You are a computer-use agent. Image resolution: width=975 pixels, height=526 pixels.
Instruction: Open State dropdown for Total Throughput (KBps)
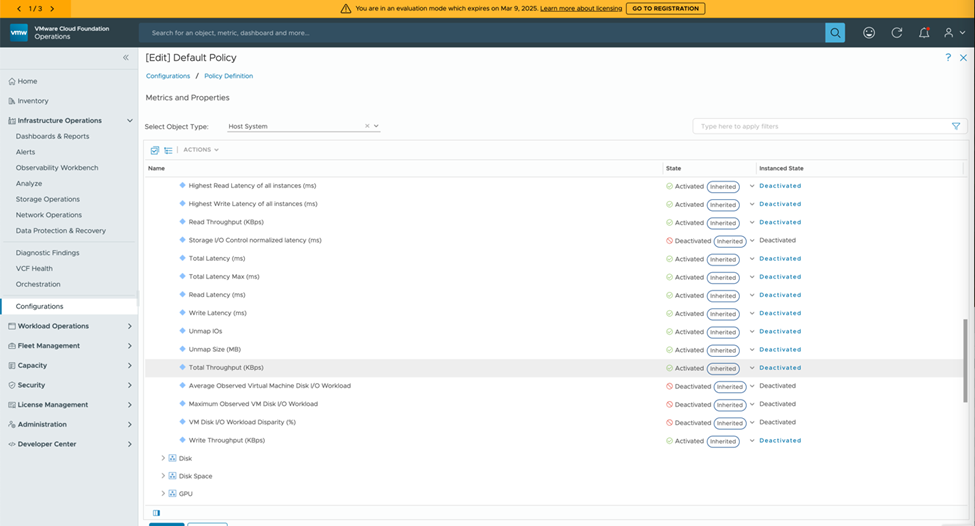(x=752, y=368)
